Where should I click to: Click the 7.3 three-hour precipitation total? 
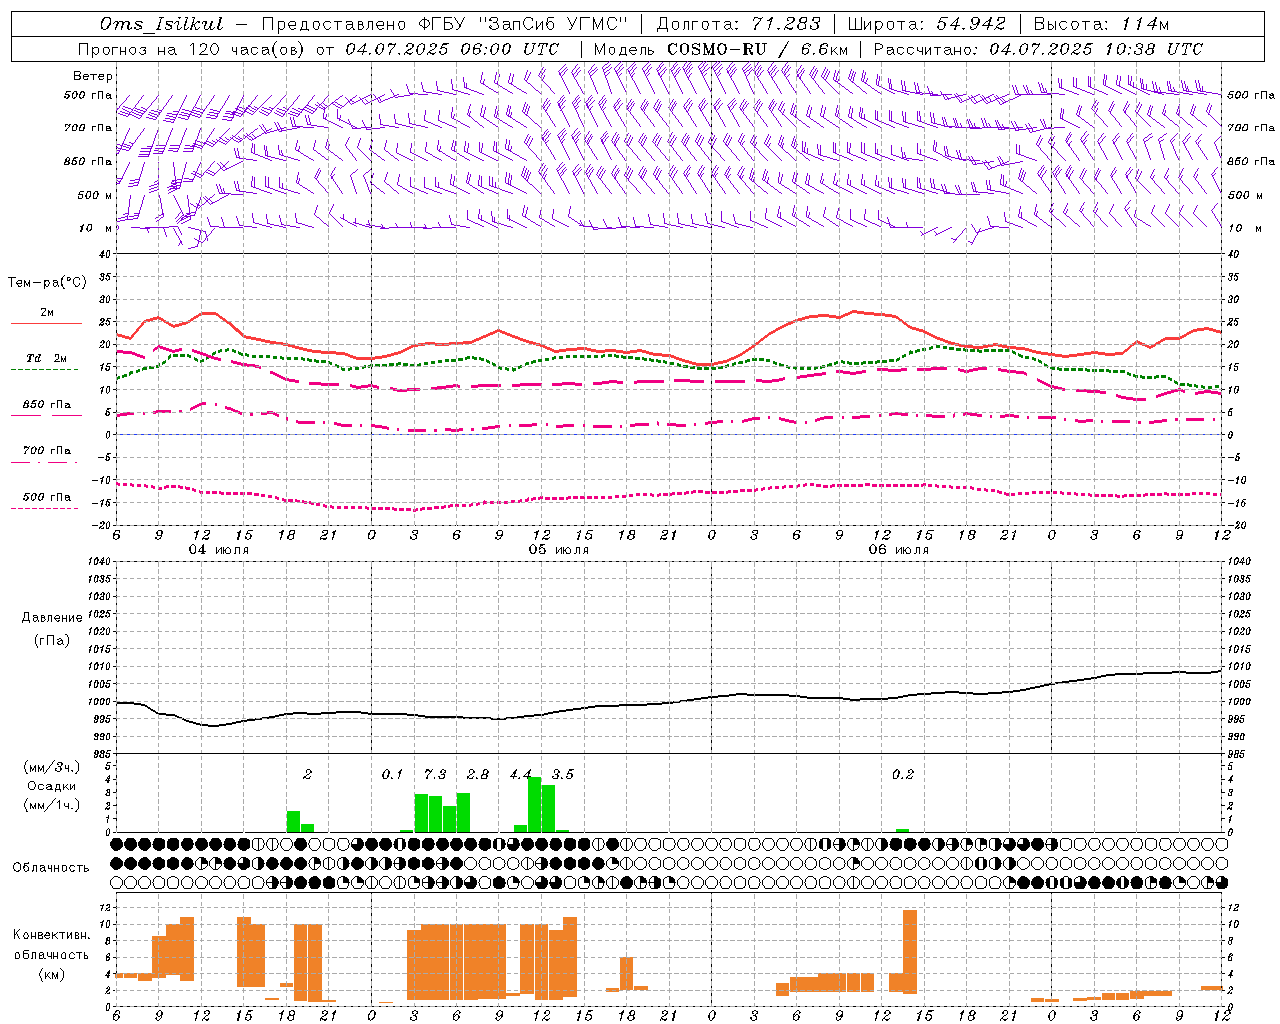[435, 774]
